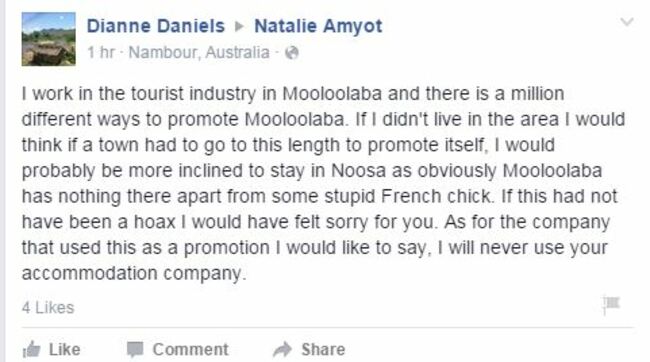Click the word Noosa in the post
650x362 pixels.
pos(359,170)
